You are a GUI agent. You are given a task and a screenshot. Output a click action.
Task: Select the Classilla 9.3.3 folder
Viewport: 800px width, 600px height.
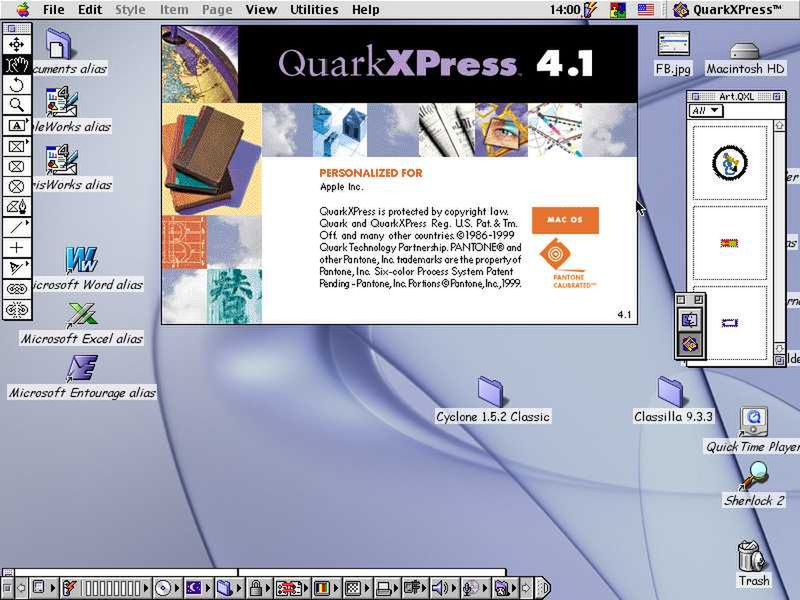pos(672,401)
